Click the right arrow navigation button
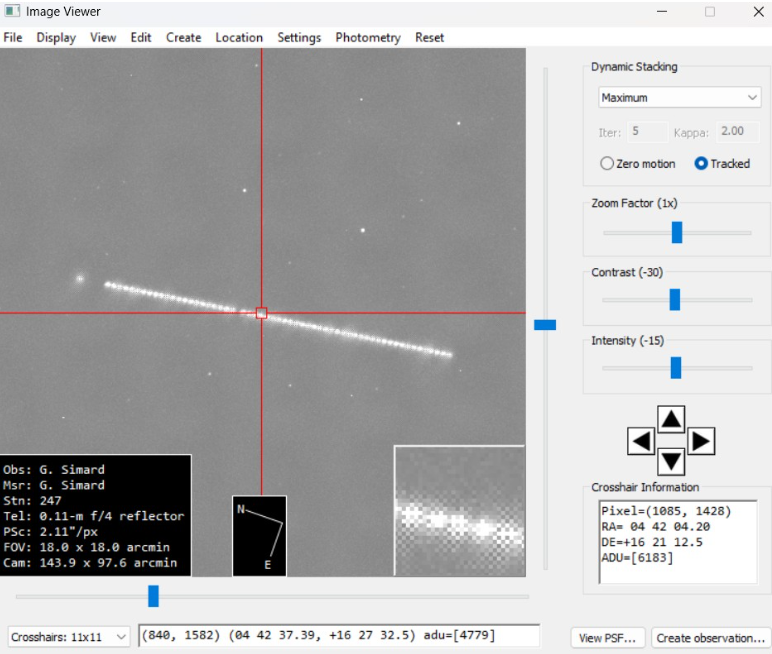This screenshot has width=772, height=654. click(x=701, y=440)
